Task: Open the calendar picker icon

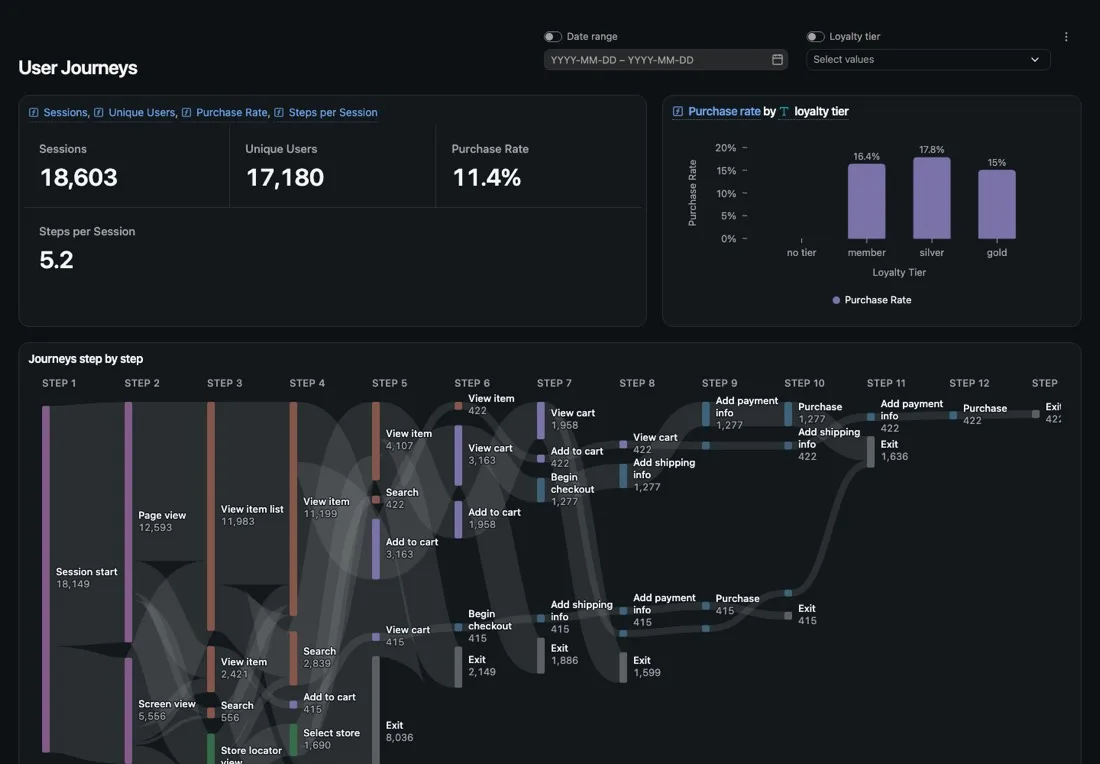Action: 777,60
